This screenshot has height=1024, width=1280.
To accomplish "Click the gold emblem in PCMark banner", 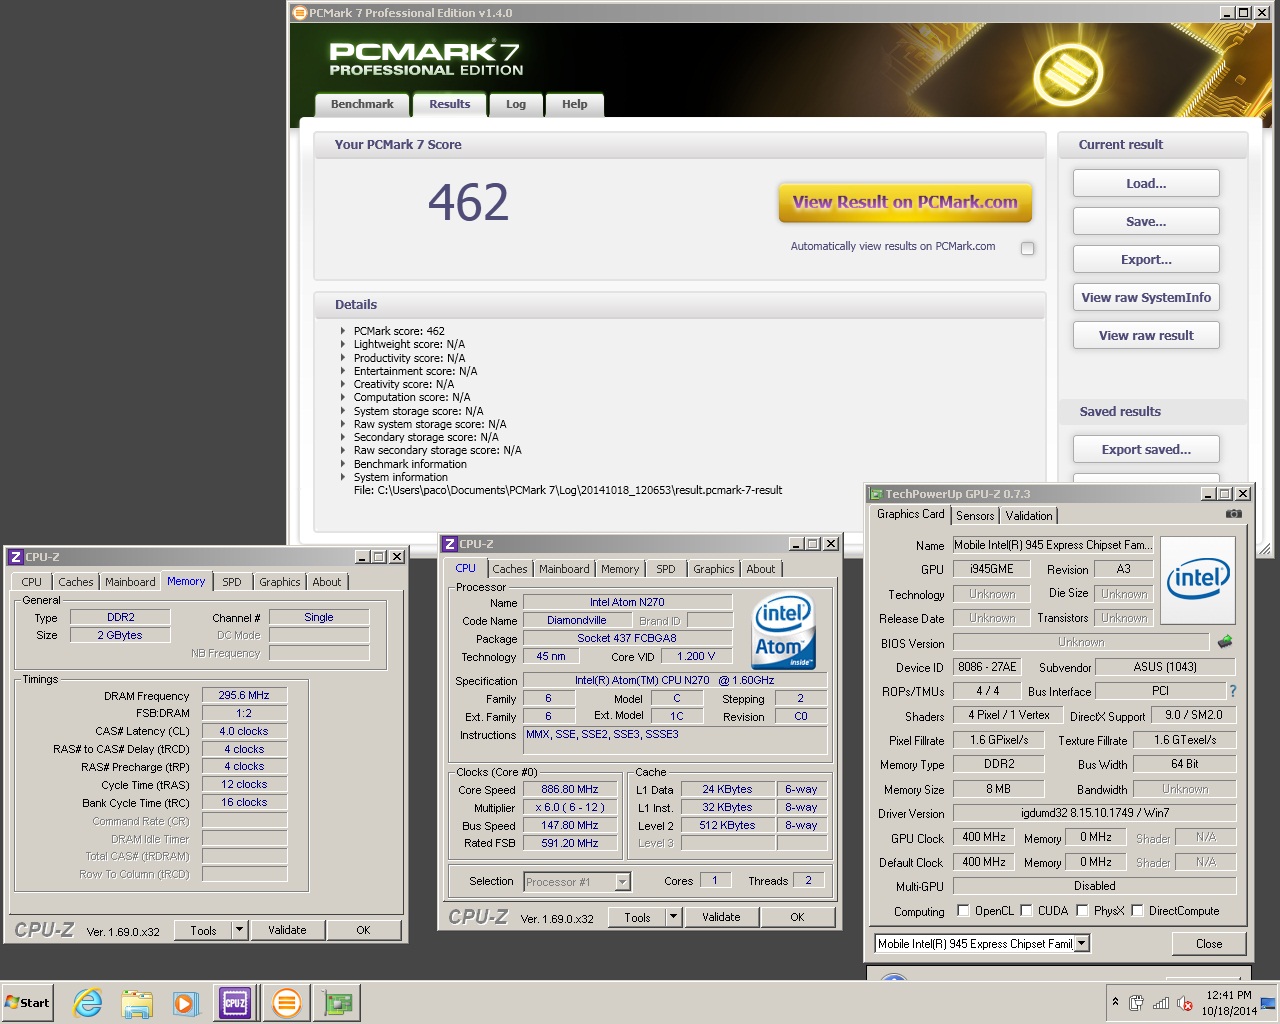I will 1067,75.
